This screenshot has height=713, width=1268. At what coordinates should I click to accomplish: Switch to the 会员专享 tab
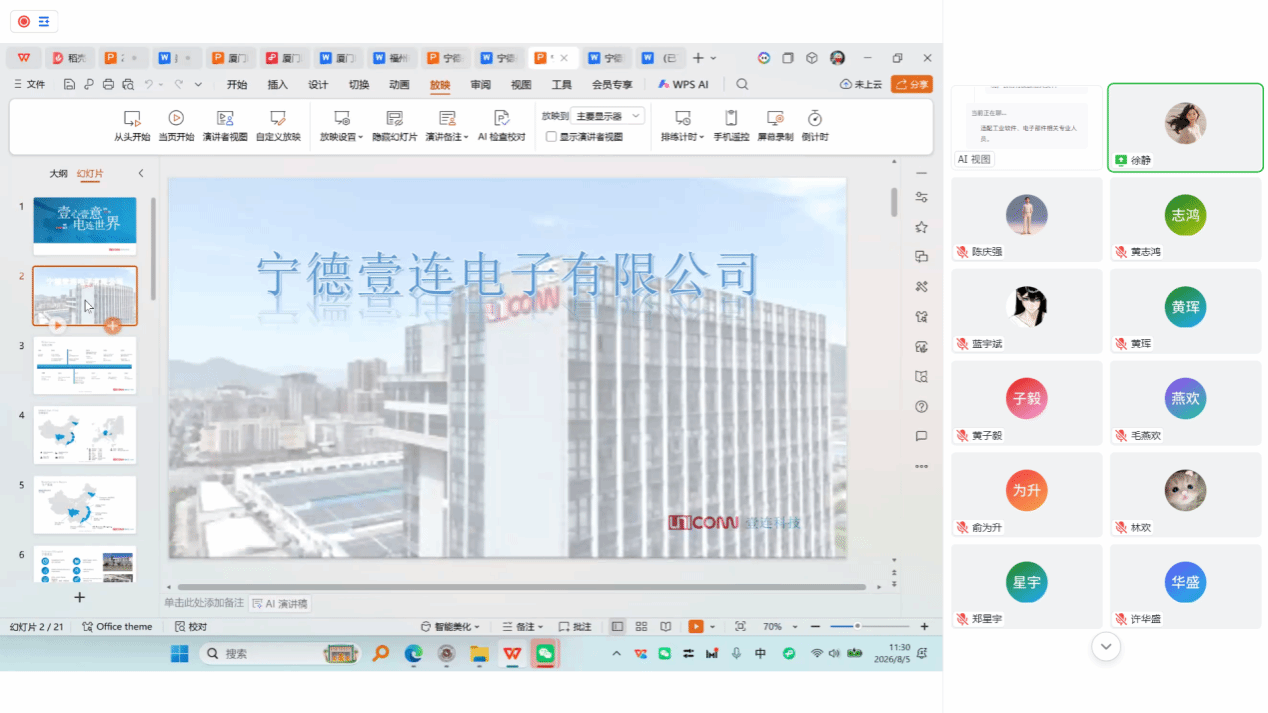tap(612, 85)
